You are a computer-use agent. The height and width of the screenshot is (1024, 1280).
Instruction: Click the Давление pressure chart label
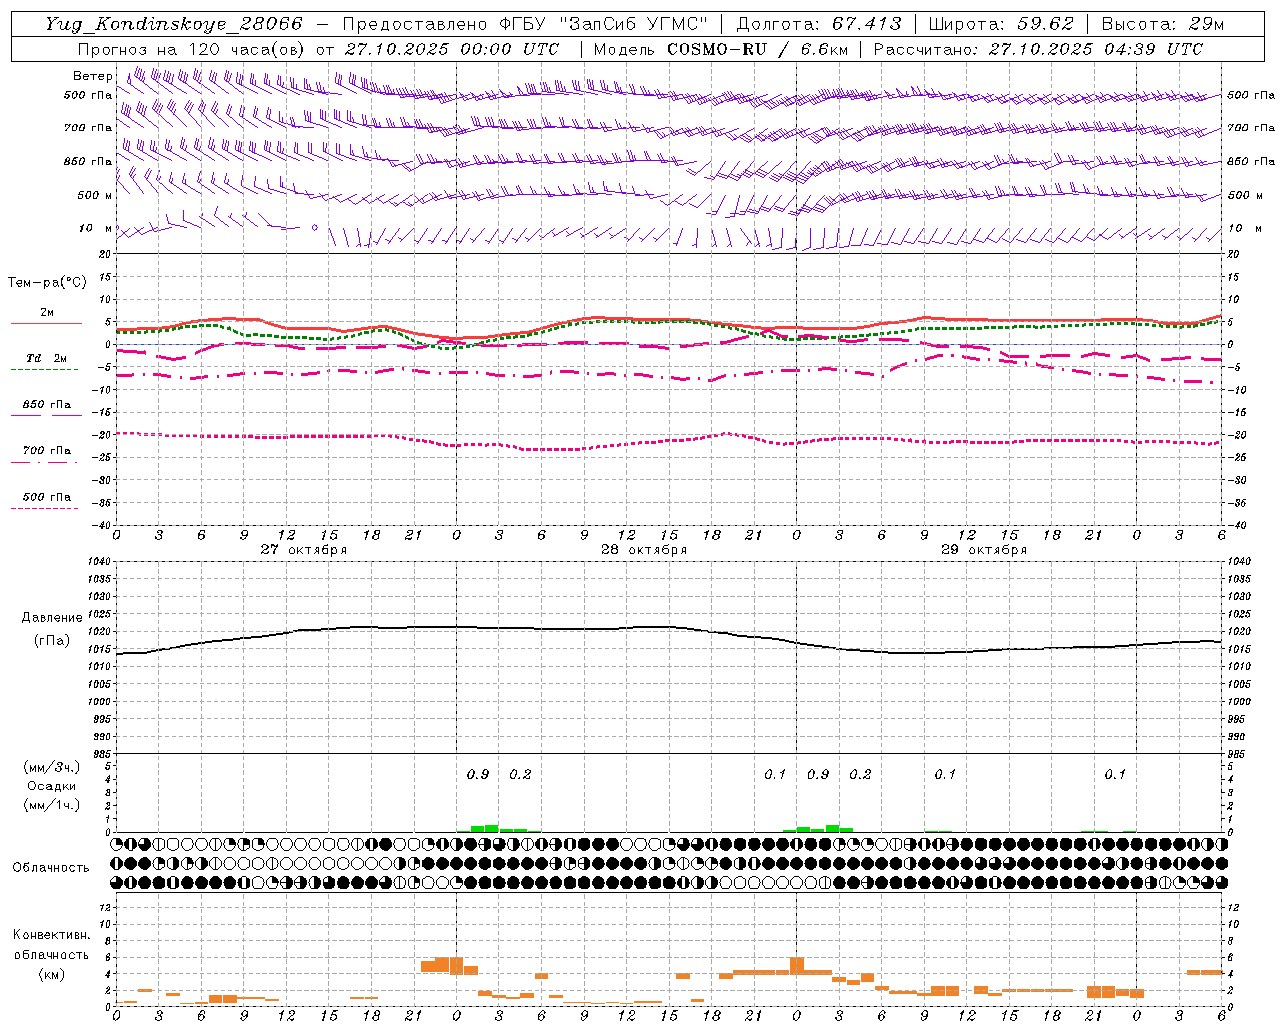pos(52,618)
